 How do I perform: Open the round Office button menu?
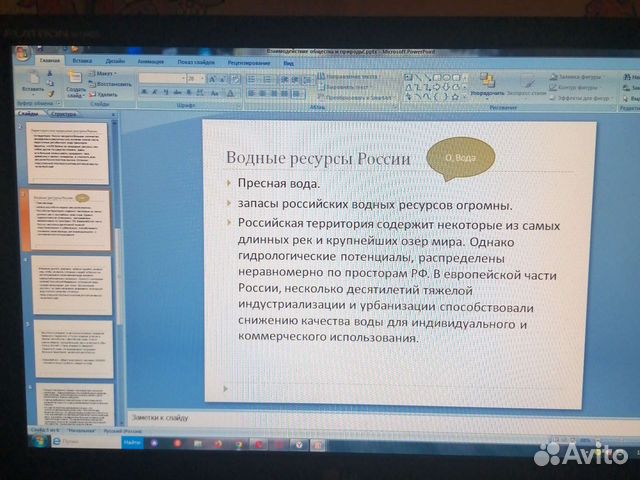pyautogui.click(x=22, y=53)
